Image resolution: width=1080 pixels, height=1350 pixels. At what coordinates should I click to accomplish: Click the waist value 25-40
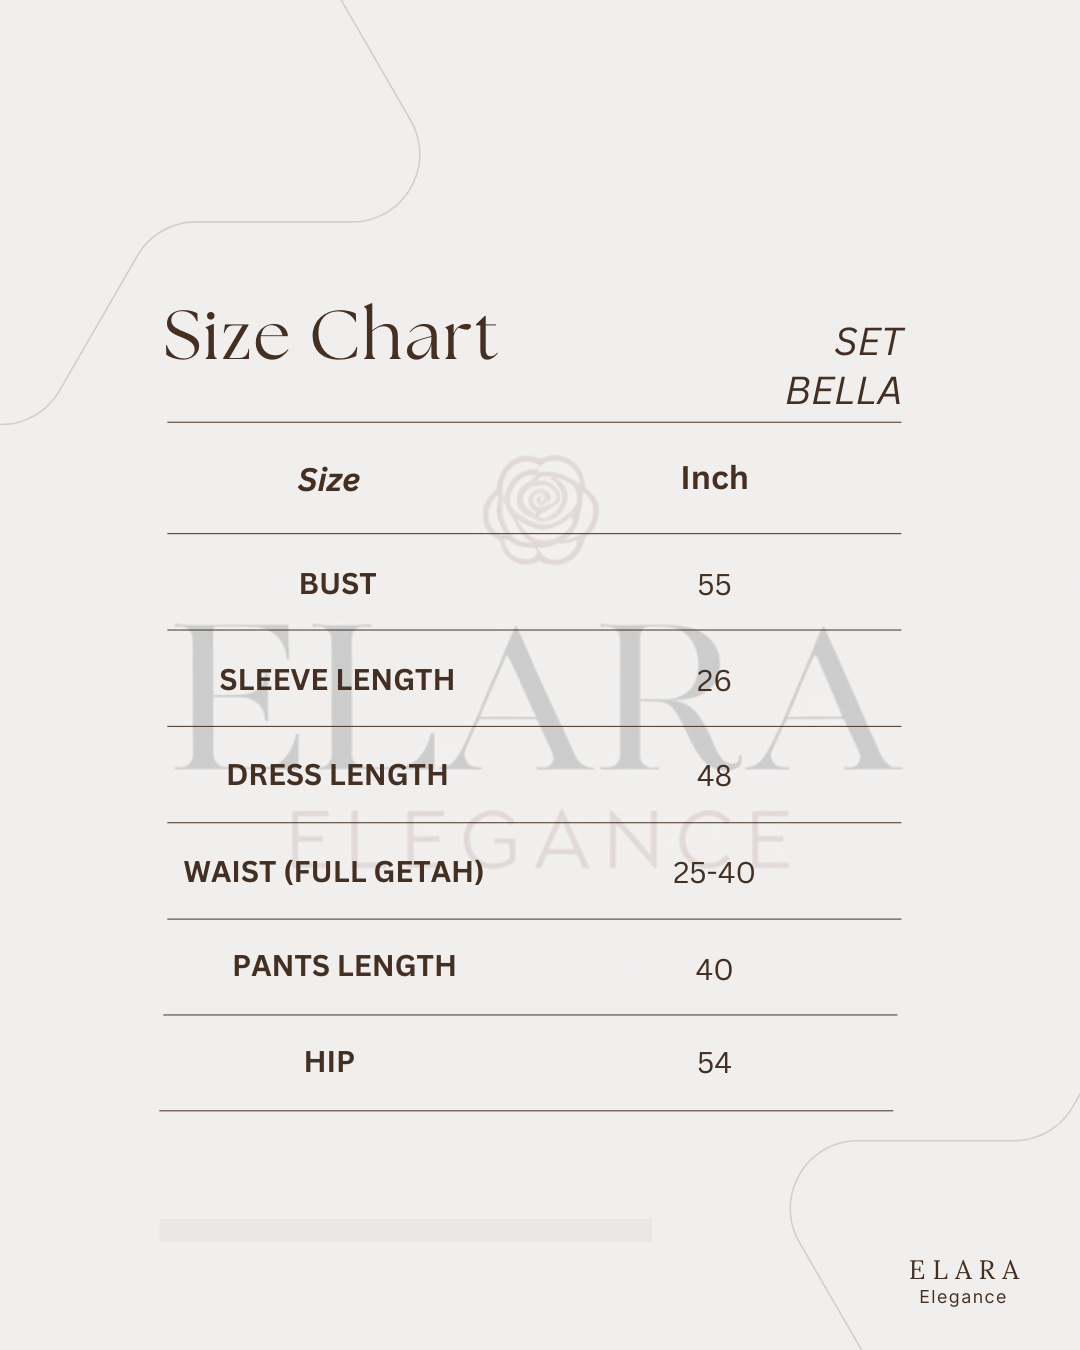(x=714, y=873)
